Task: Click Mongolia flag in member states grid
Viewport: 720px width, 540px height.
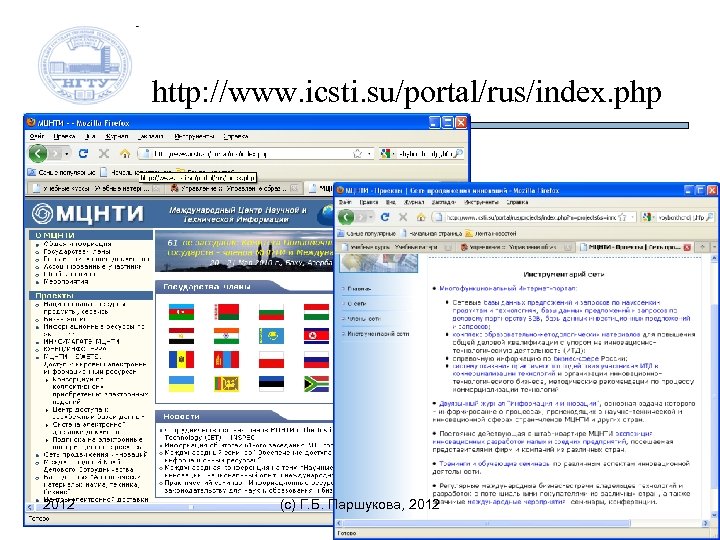Action: (226, 360)
